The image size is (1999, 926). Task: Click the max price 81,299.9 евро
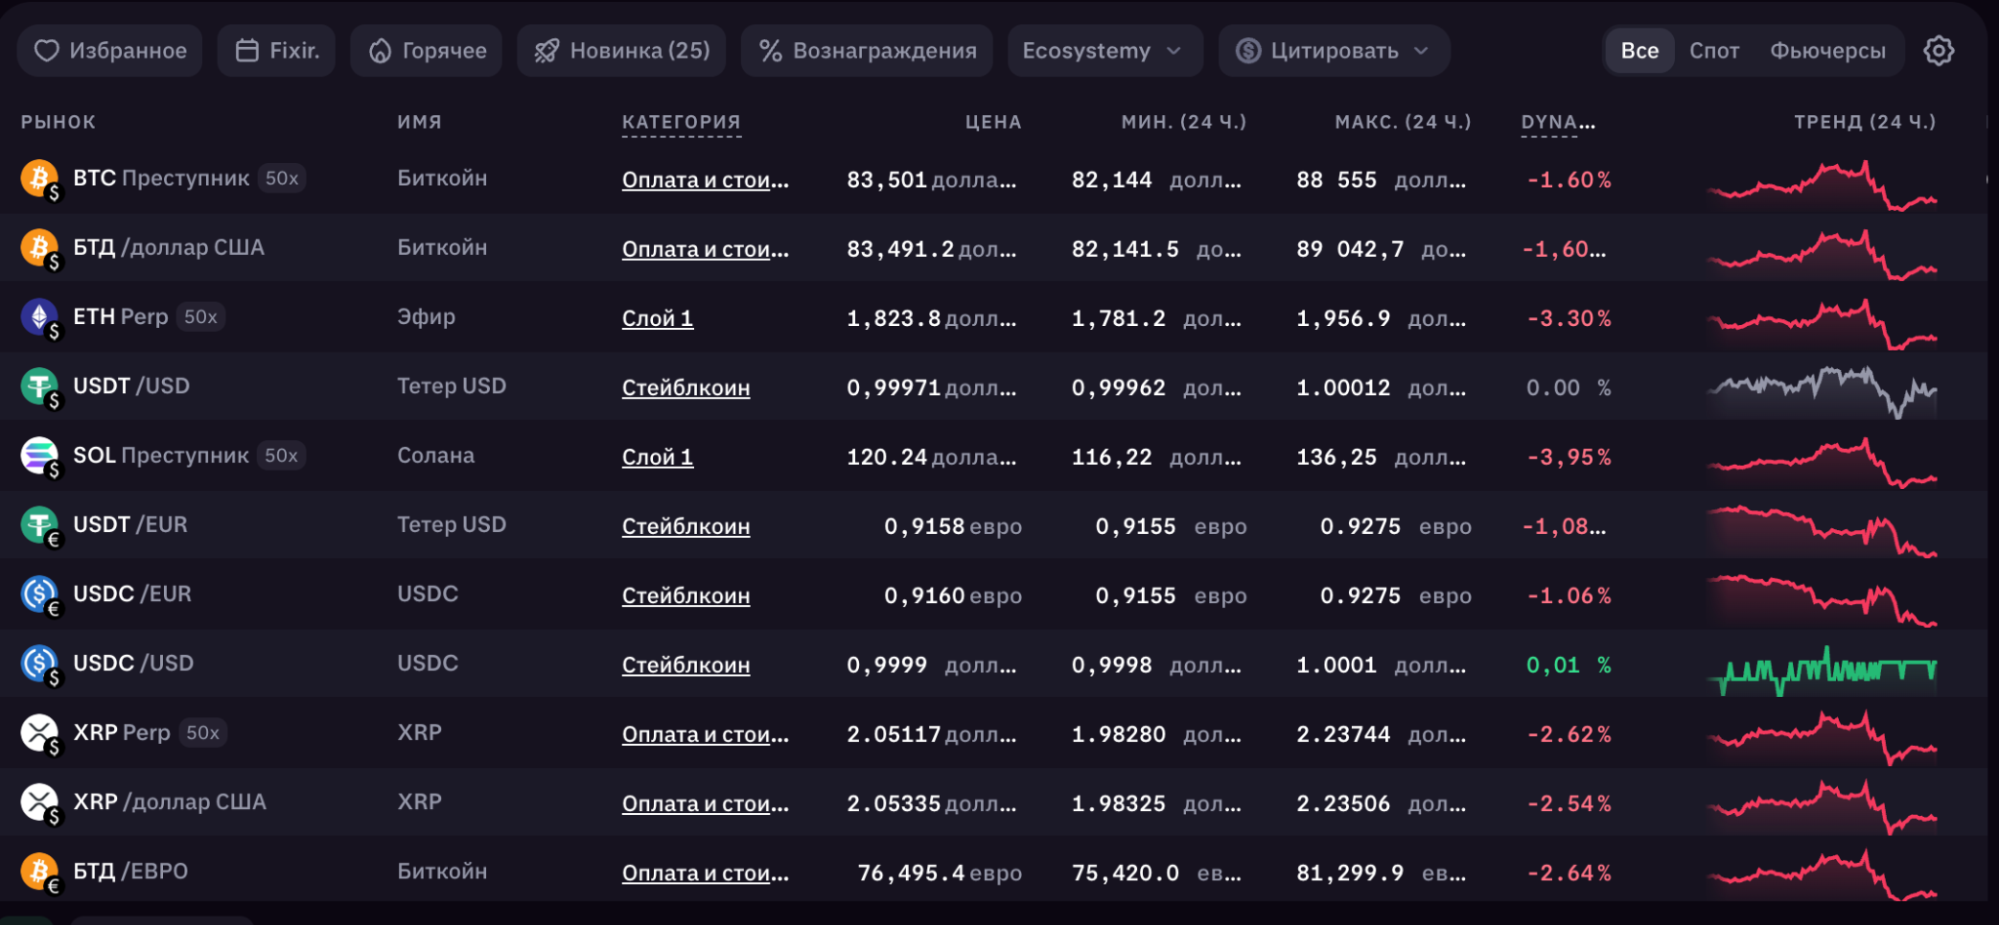(x=1382, y=873)
